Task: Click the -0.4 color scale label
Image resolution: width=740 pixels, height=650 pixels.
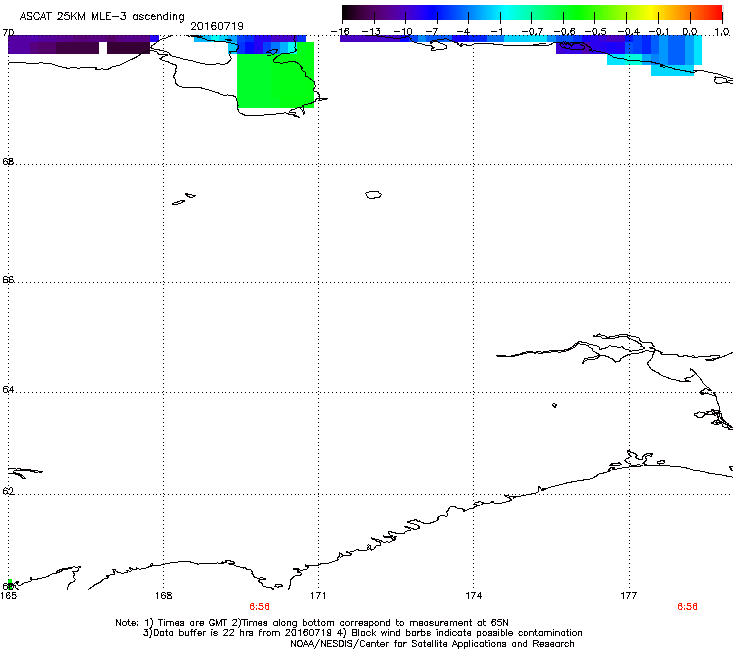Action: 628,32
